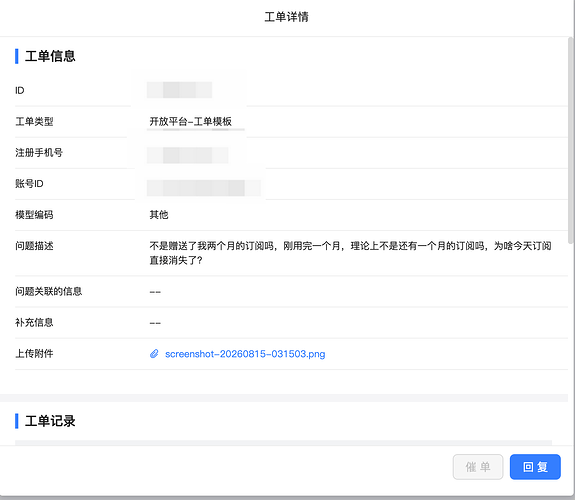The height and width of the screenshot is (500, 575).
Task: Click the blue 回复 reply button
Action: click(x=535, y=467)
